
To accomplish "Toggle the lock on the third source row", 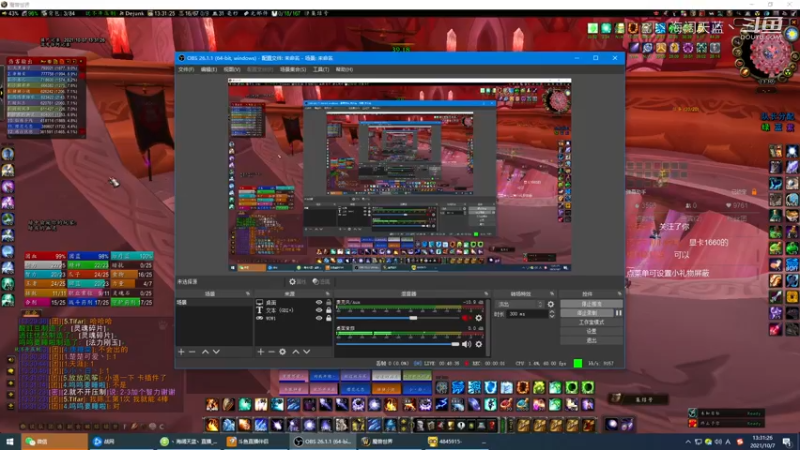I will [x=329, y=318].
